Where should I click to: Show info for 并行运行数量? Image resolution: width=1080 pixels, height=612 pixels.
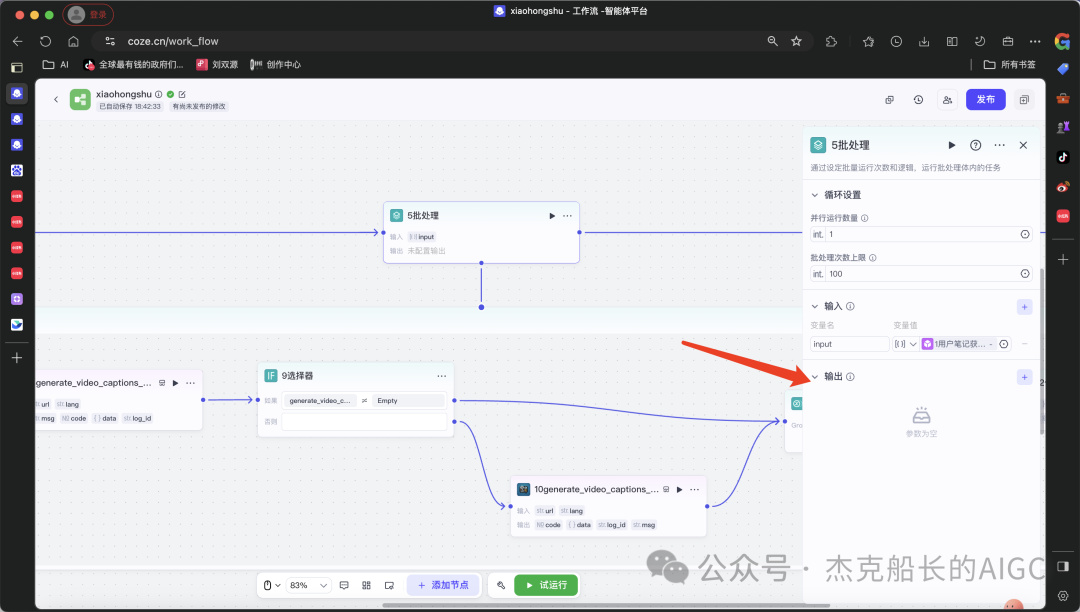coord(864,218)
